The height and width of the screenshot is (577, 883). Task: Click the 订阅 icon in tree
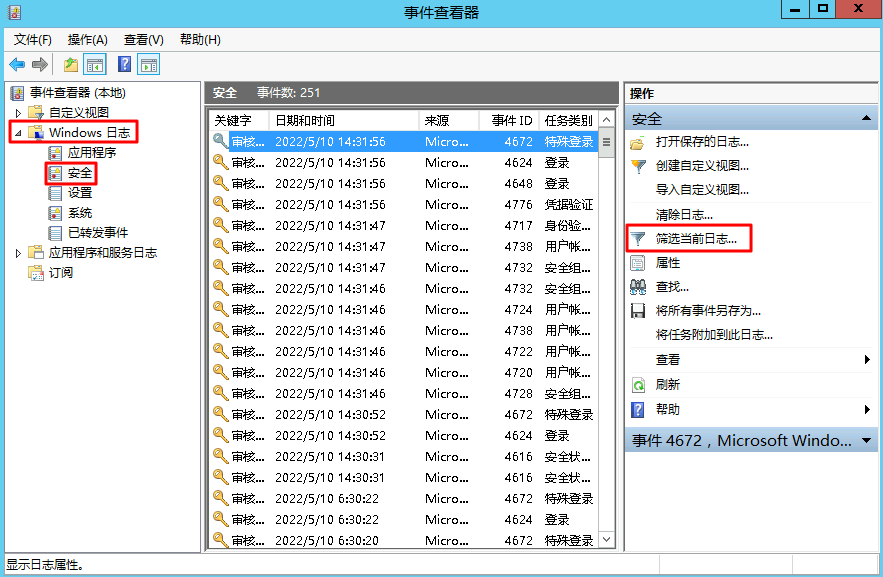tap(36, 273)
